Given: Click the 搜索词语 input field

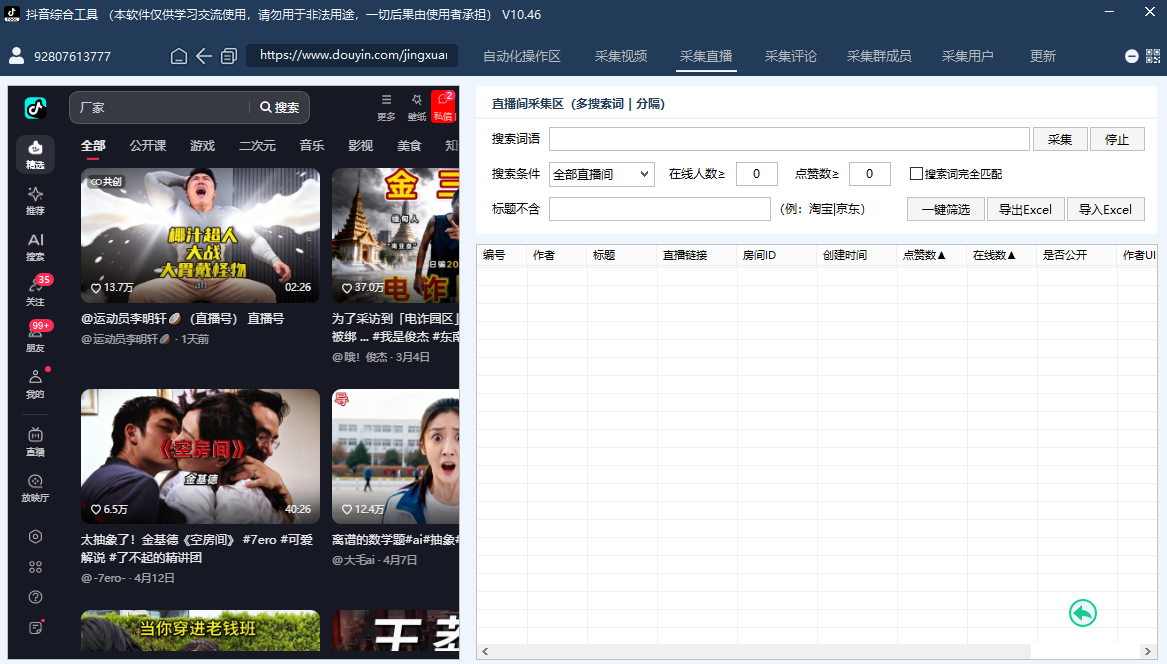Looking at the screenshot, I should [x=789, y=139].
